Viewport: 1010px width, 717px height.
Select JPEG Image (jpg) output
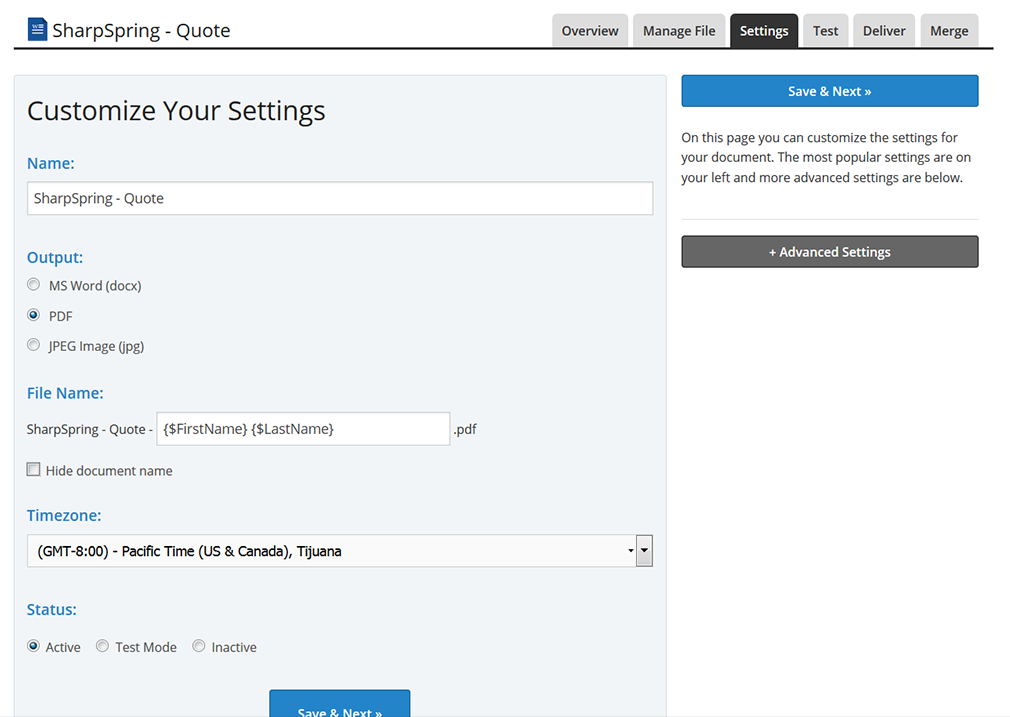(34, 345)
